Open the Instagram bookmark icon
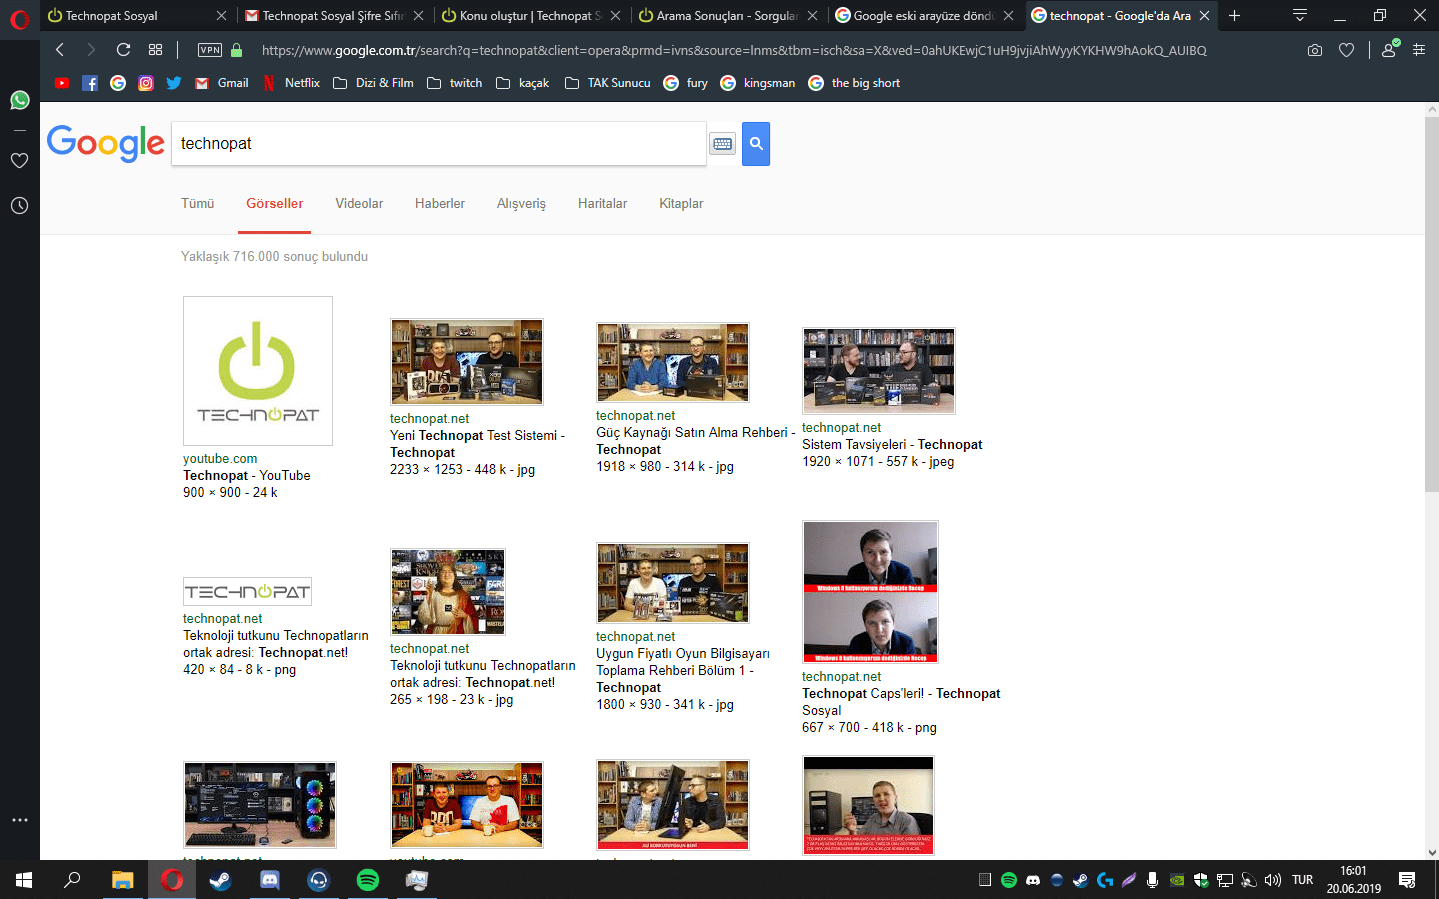Image resolution: width=1439 pixels, height=899 pixels. (x=146, y=83)
